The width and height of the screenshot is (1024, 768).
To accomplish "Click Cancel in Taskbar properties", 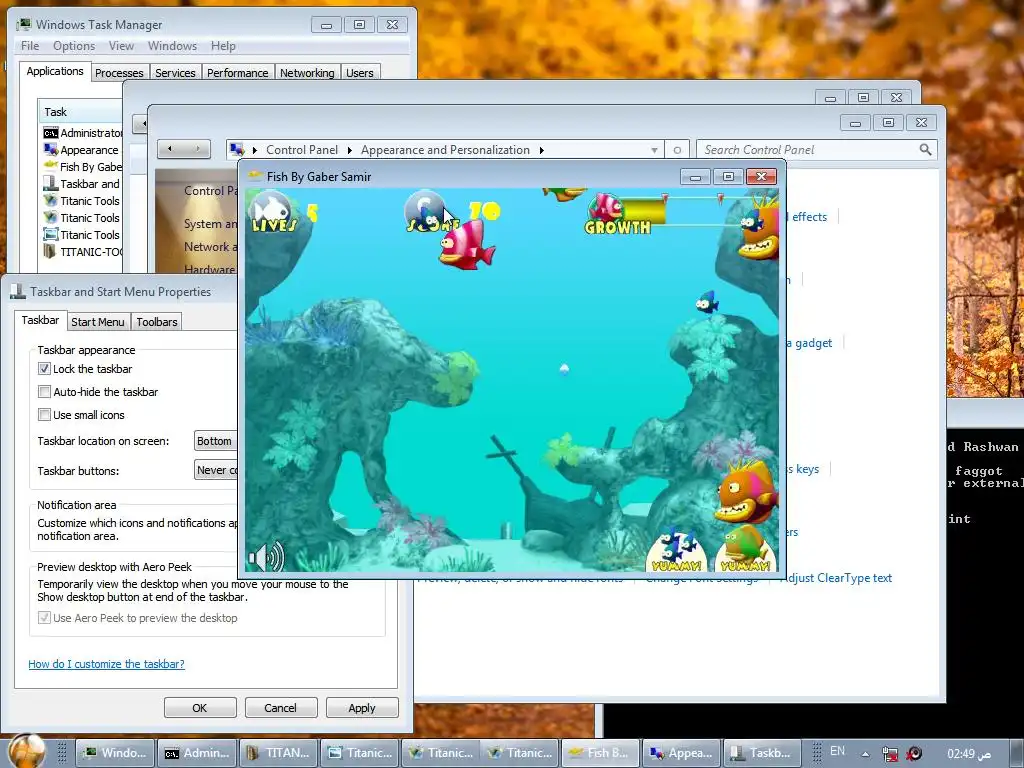I will [281, 708].
